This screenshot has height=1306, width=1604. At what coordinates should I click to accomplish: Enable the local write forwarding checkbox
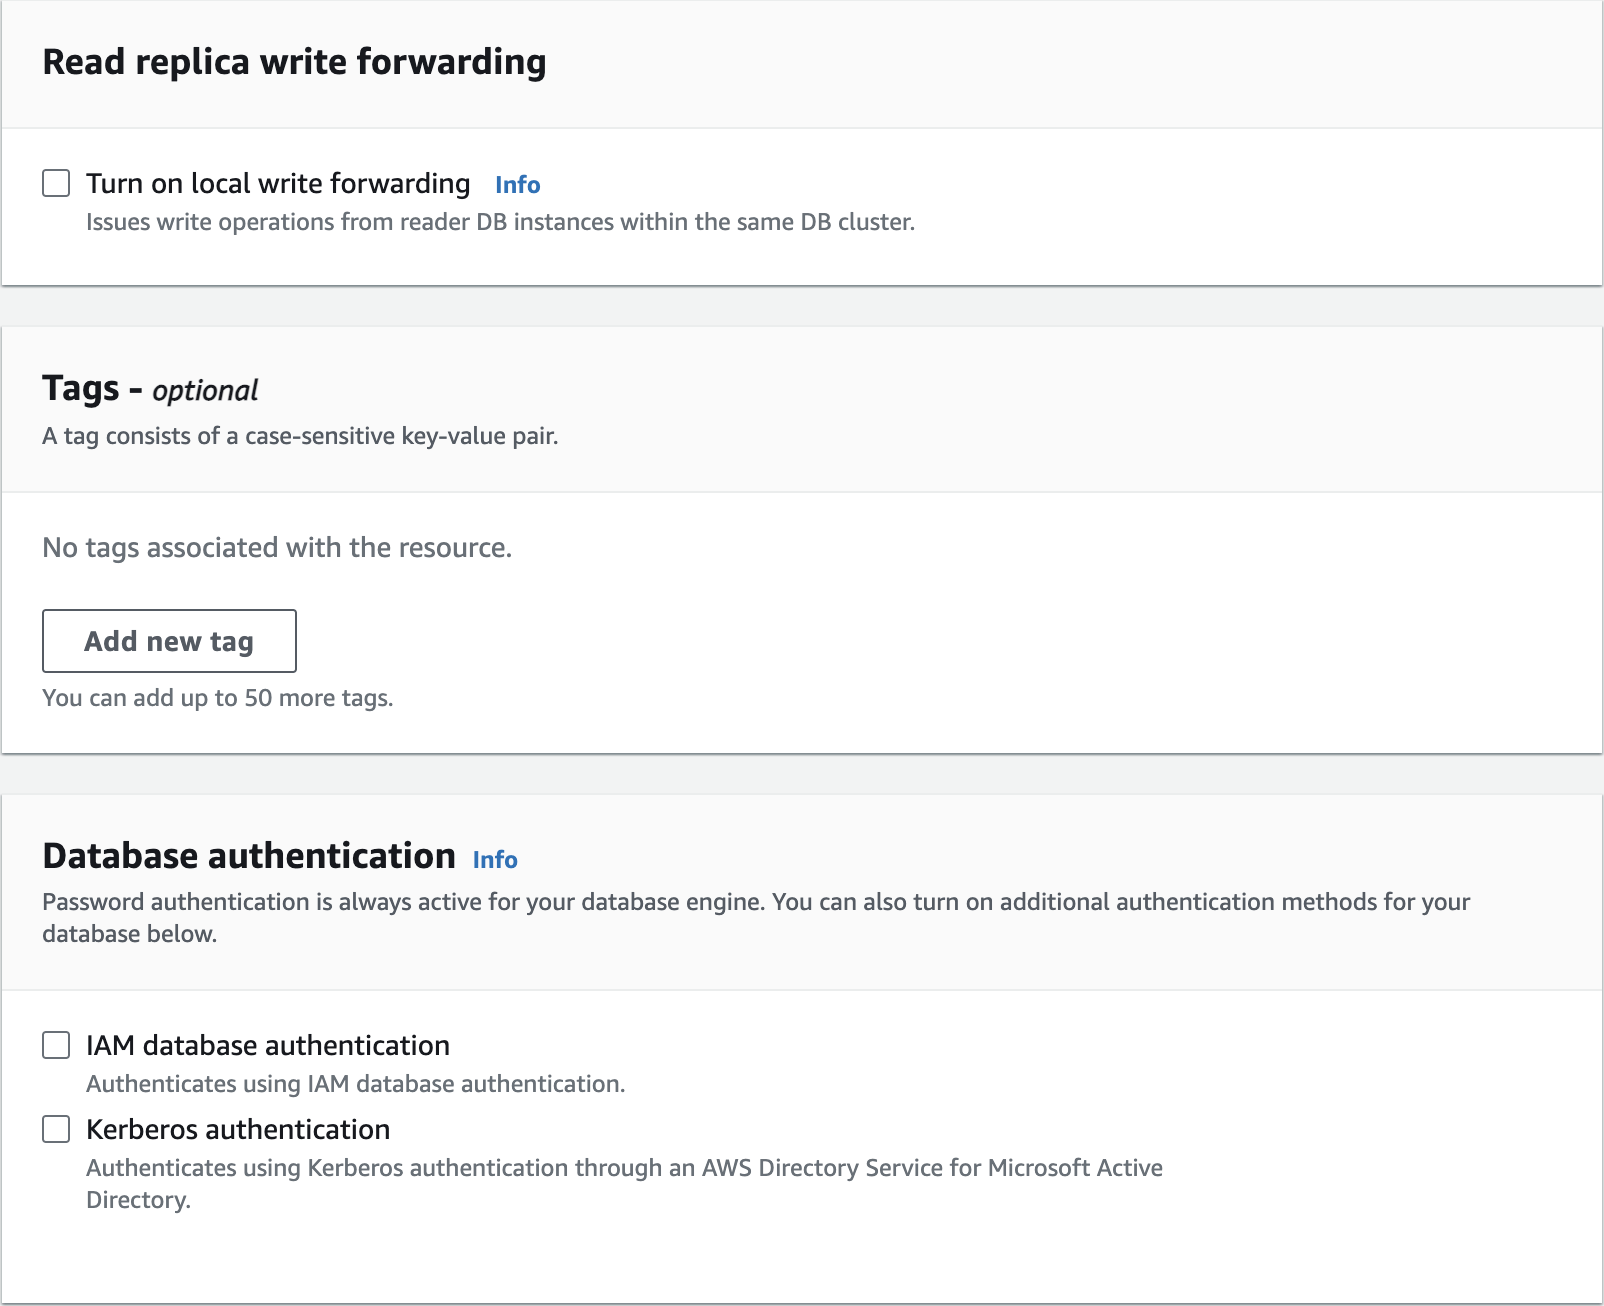[x=56, y=183]
